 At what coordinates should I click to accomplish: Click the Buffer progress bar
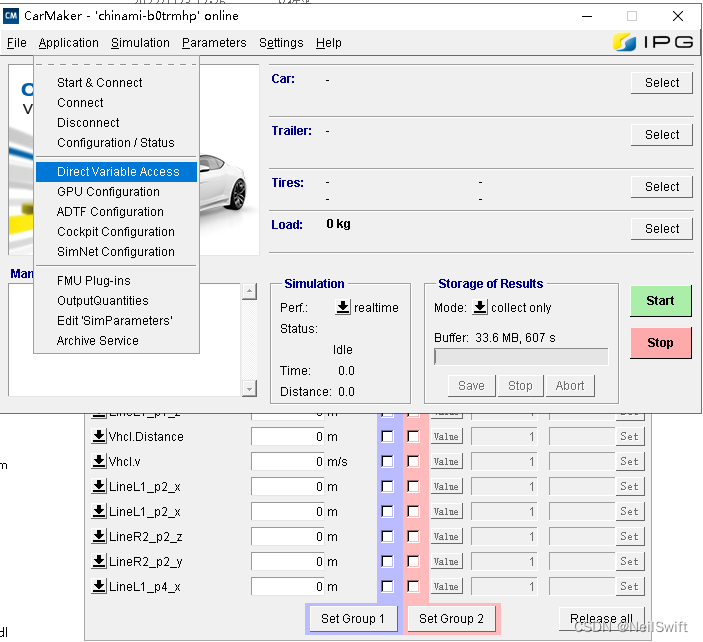[521, 357]
